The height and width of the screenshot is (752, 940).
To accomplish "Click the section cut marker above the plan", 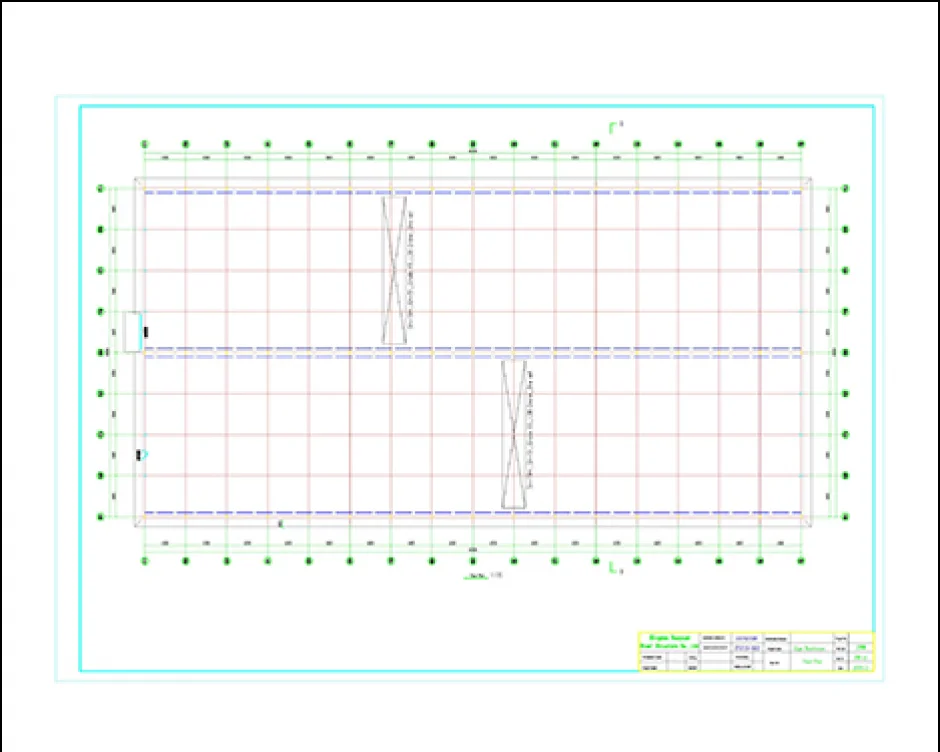I will (x=614, y=127).
